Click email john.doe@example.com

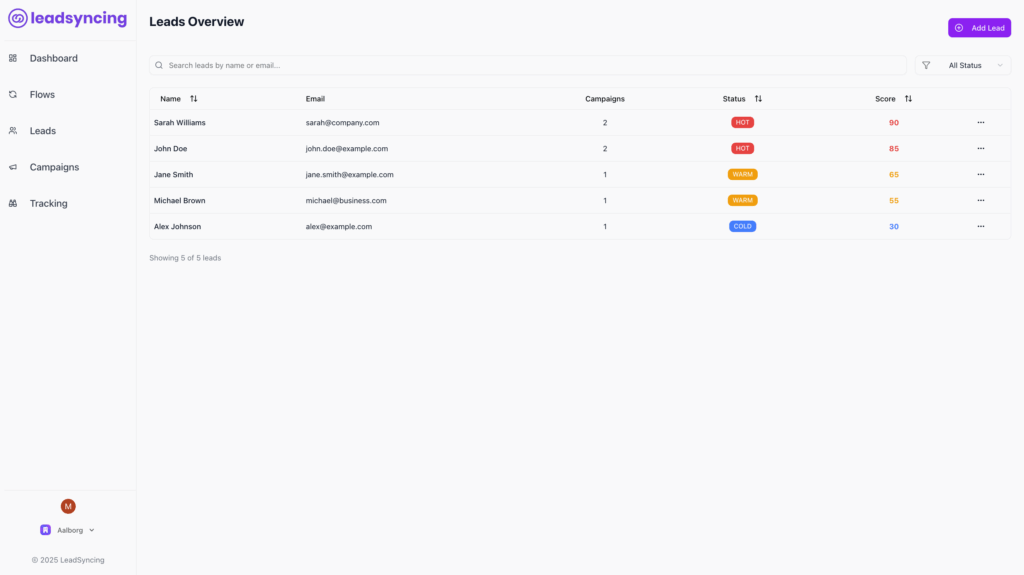347,148
